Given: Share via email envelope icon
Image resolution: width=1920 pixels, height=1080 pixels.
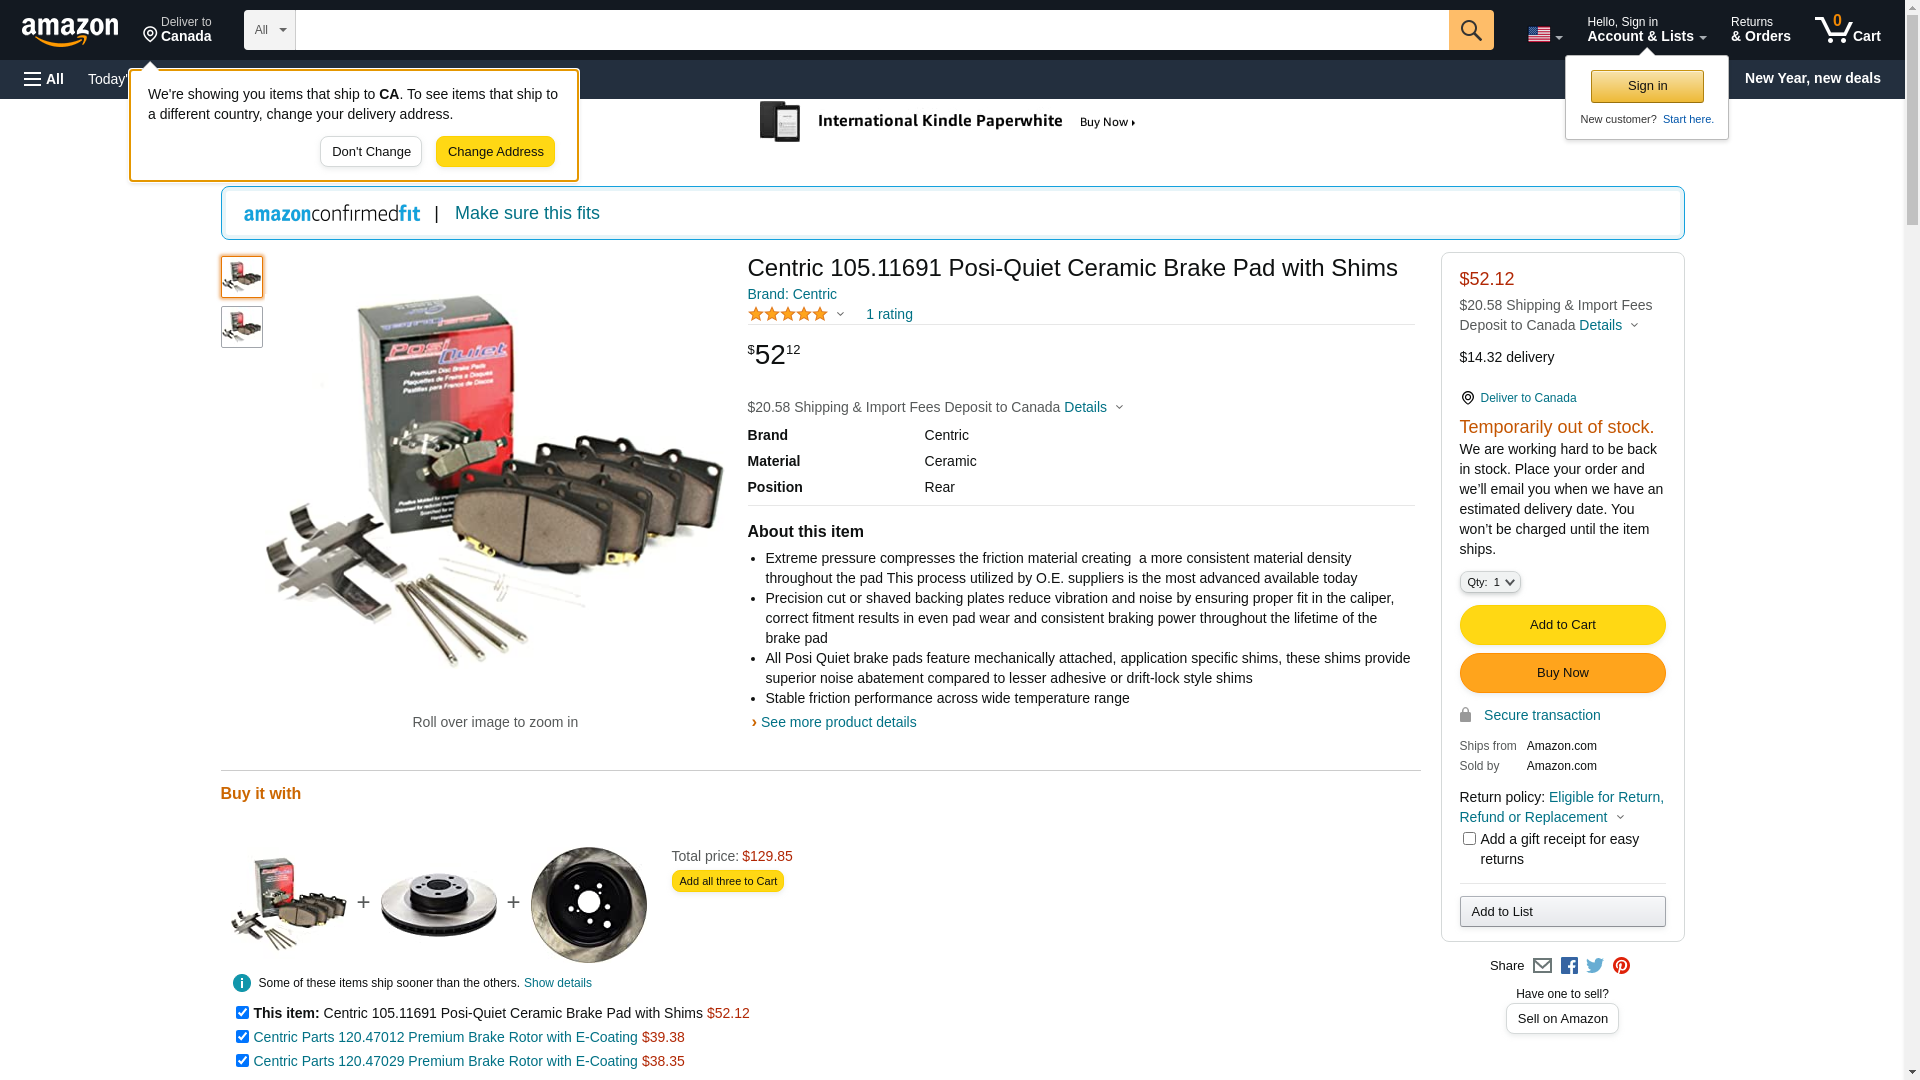Looking at the screenshot, I should 1542,966.
